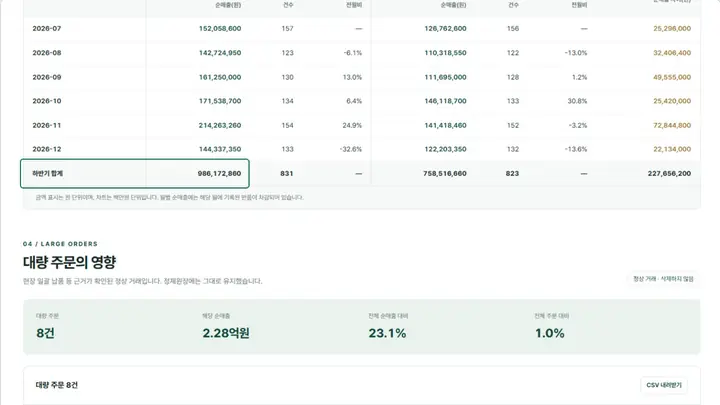Click the count 130 in the 2026-09 row
720x405 pixels.
point(287,77)
